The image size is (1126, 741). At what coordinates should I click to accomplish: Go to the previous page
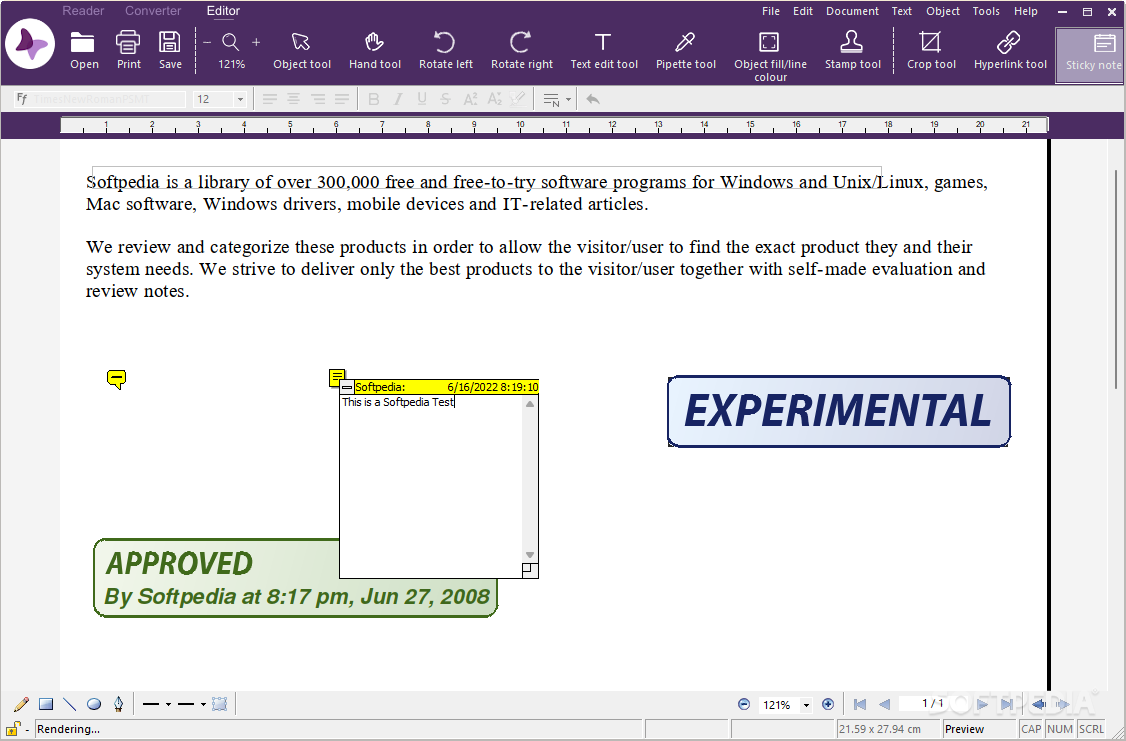tap(885, 704)
